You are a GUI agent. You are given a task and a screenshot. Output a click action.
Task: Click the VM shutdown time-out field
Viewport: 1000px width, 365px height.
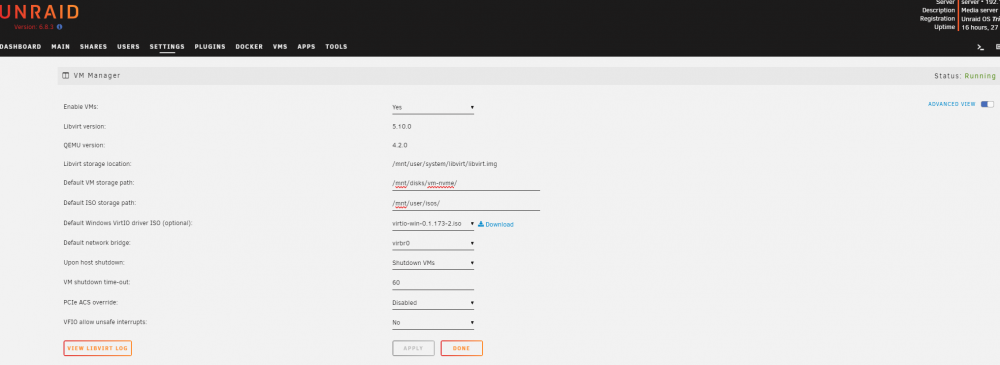[x=433, y=283]
